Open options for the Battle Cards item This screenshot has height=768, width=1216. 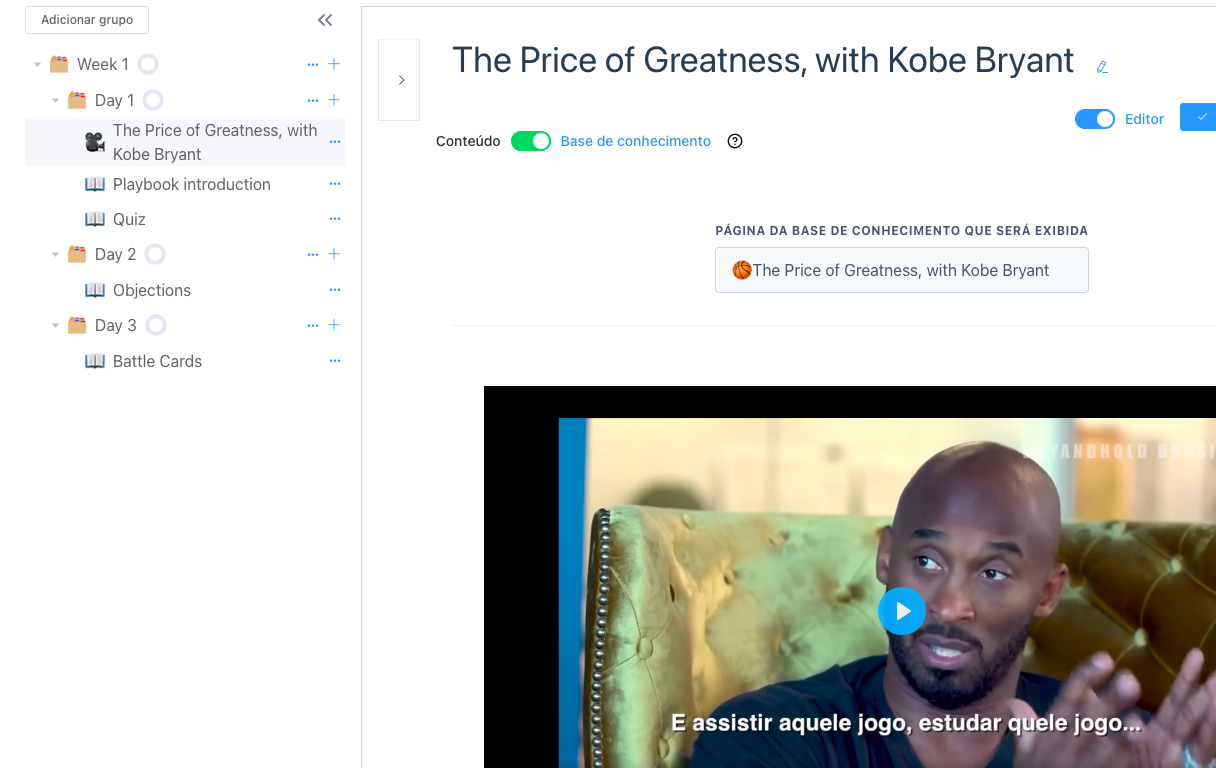tap(335, 361)
